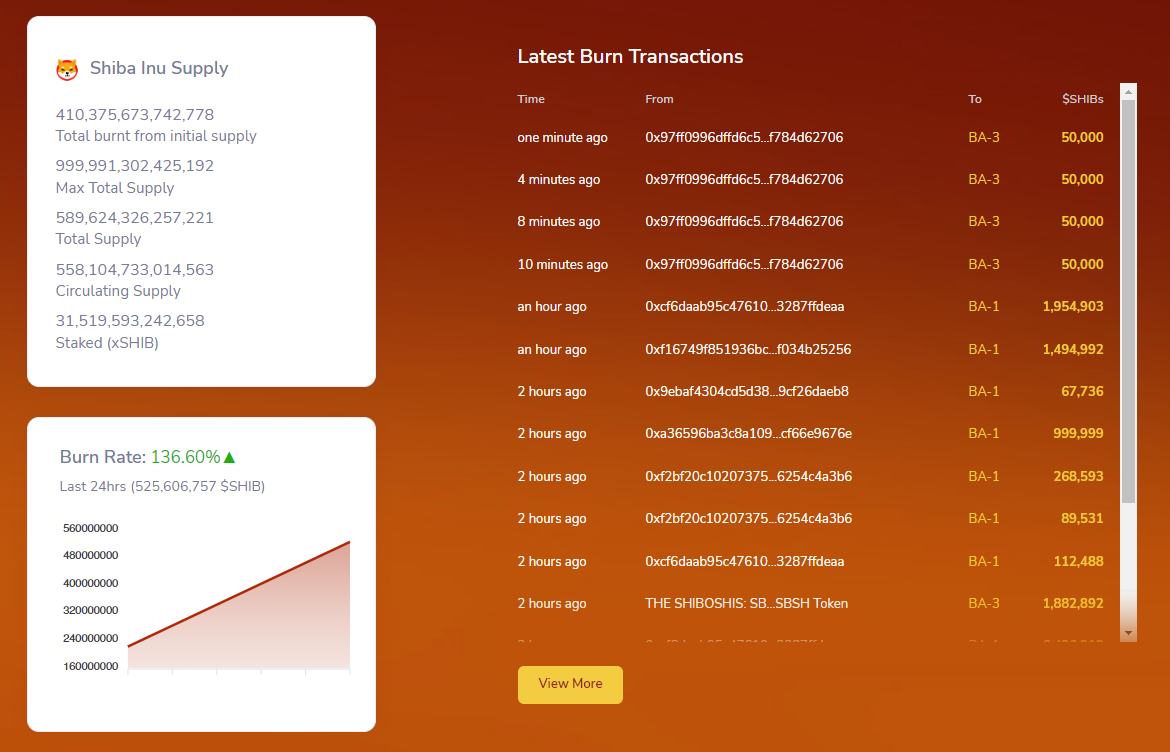Screen dimensions: 1170x752
Task: Open the sender address in the 10 minutes ago row
Action: click(744, 264)
